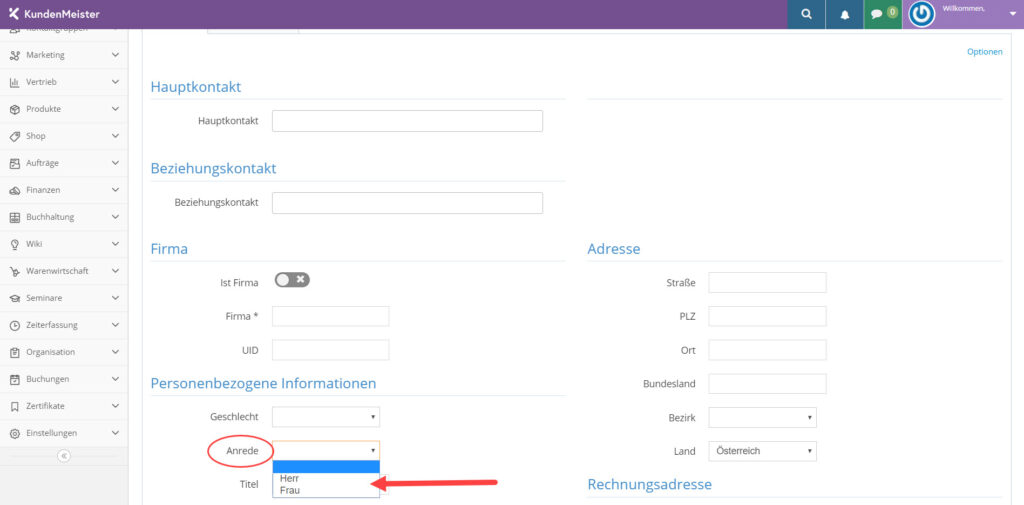The height and width of the screenshot is (505, 1024).
Task: Click the KundenMeister logo
Action: tap(55, 14)
